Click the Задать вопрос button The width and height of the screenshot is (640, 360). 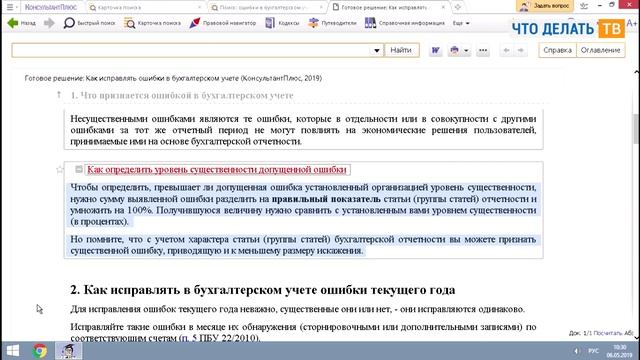545,6
